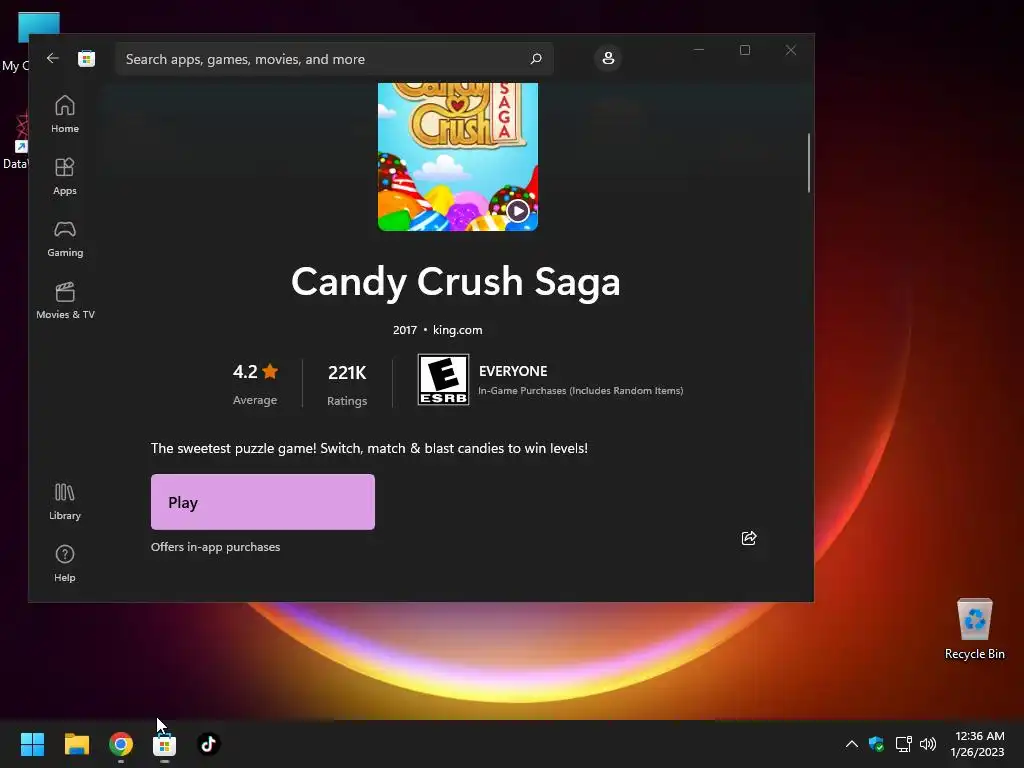Viewport: 1024px width, 768px height.
Task: Open the Apps section in sidebar
Action: pyautogui.click(x=65, y=176)
